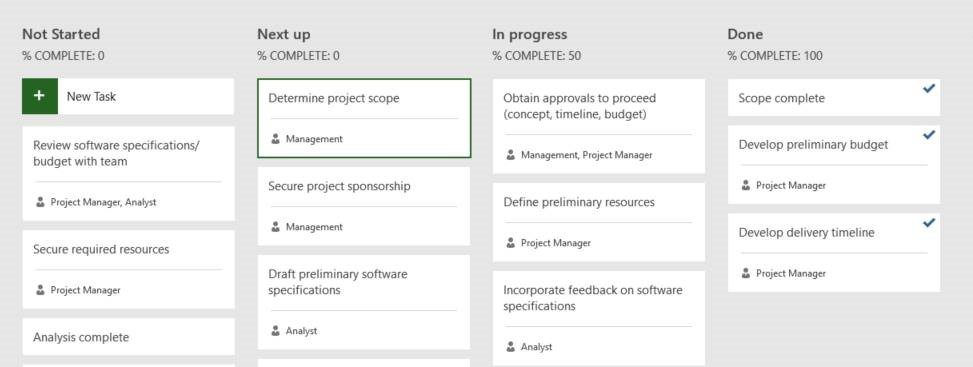The image size is (973, 367).
Task: Click person icon on Incorporate feedback card
Action: pos(511,347)
